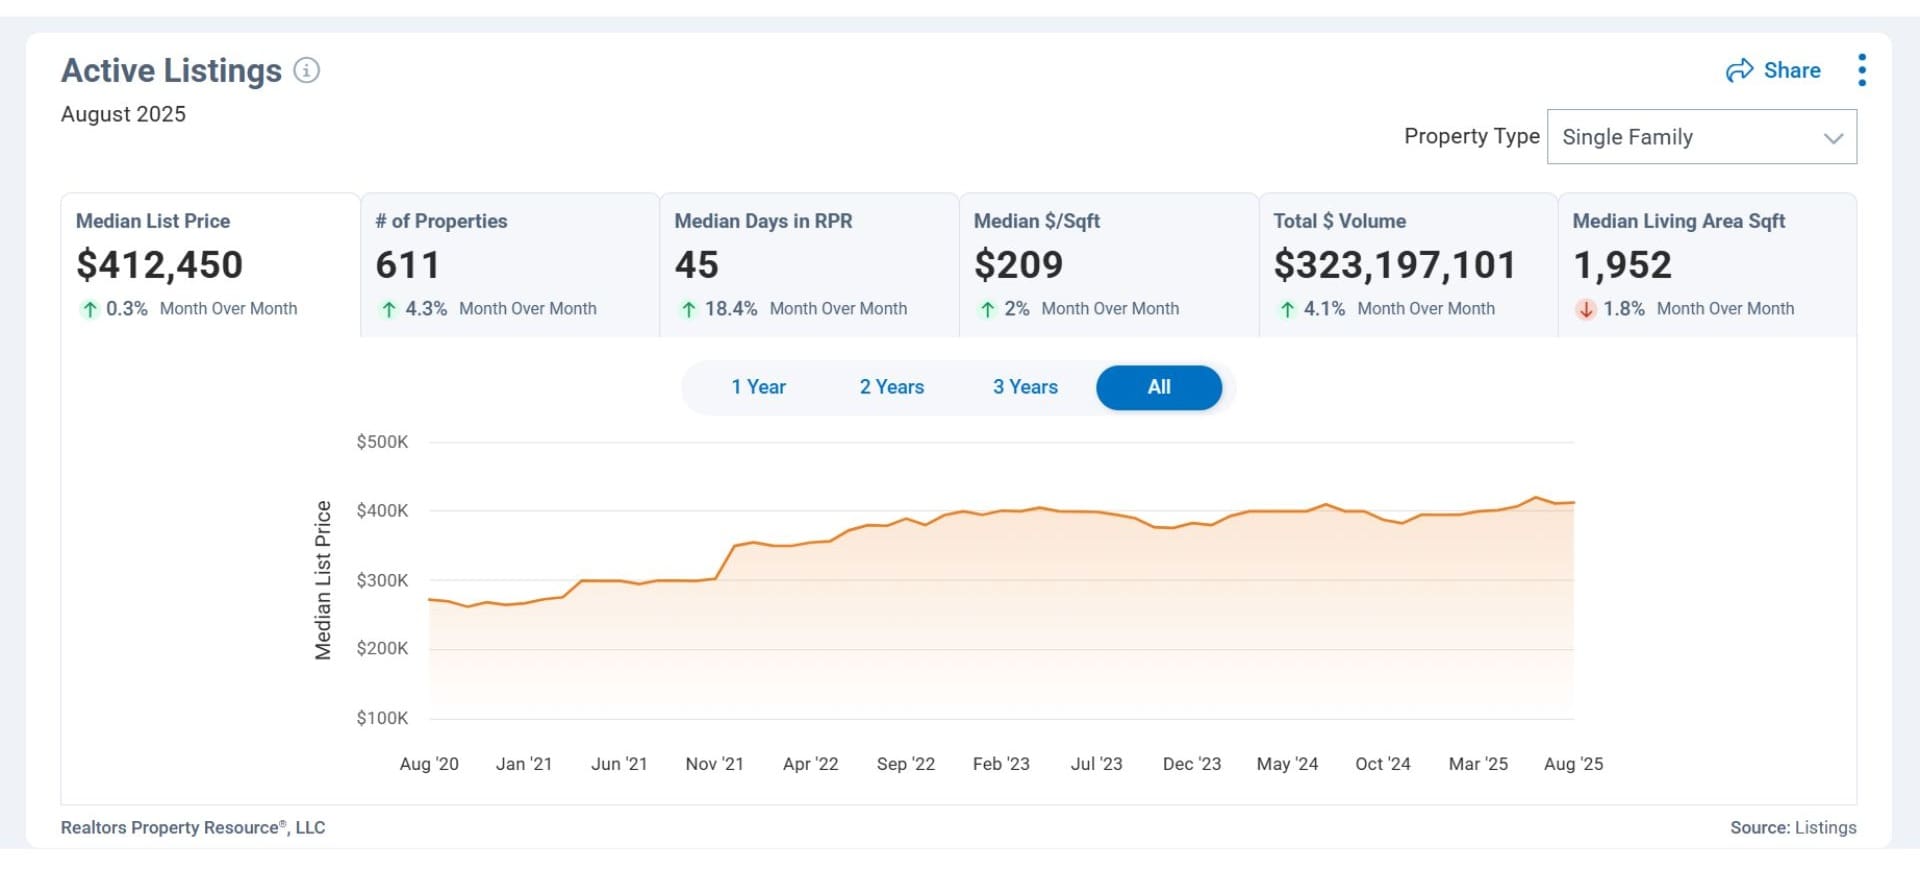This screenshot has width=1920, height=875.
Task: Expand the Single Family chevron arrow
Action: click(1832, 138)
